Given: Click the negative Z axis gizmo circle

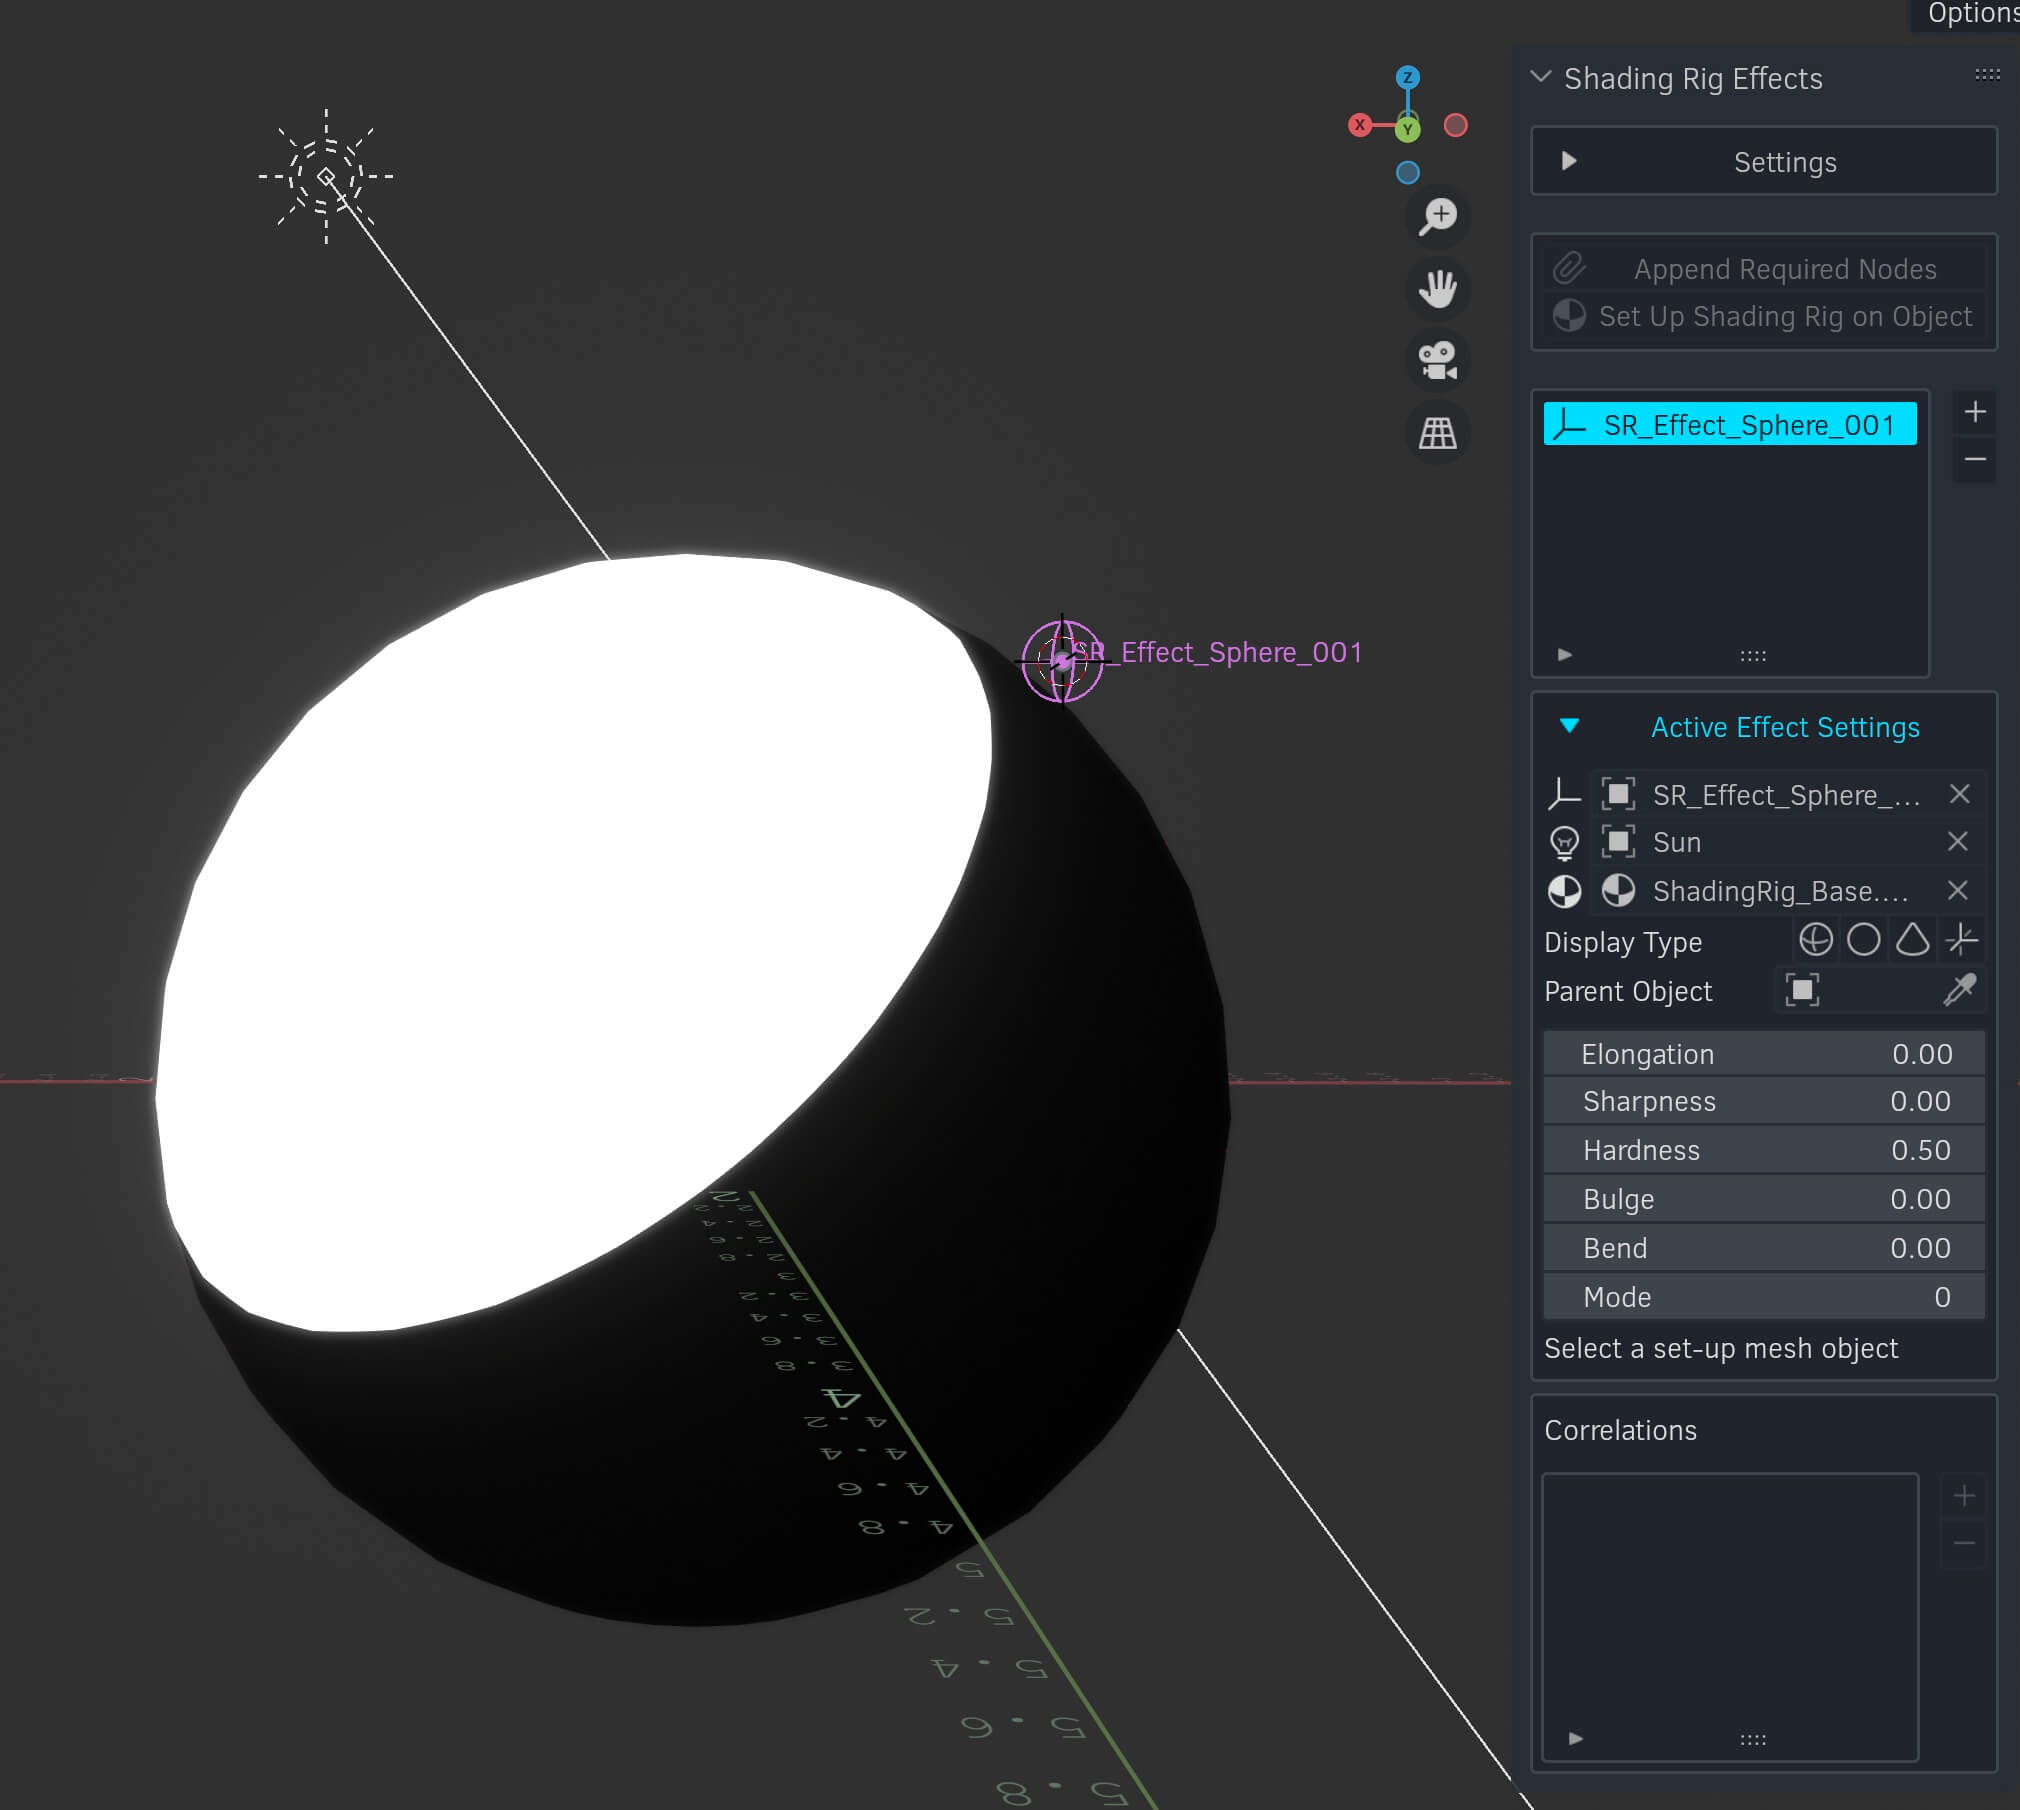Looking at the screenshot, I should tap(1408, 173).
